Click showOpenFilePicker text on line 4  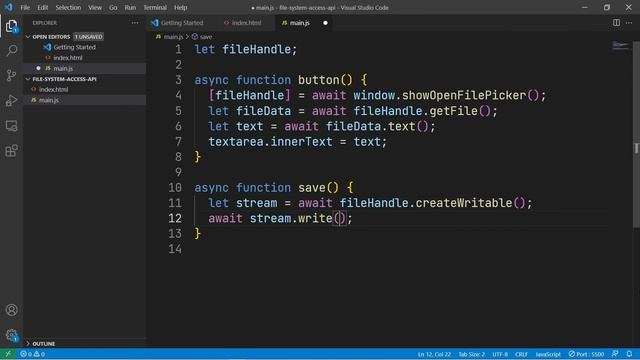pyautogui.click(x=464, y=96)
